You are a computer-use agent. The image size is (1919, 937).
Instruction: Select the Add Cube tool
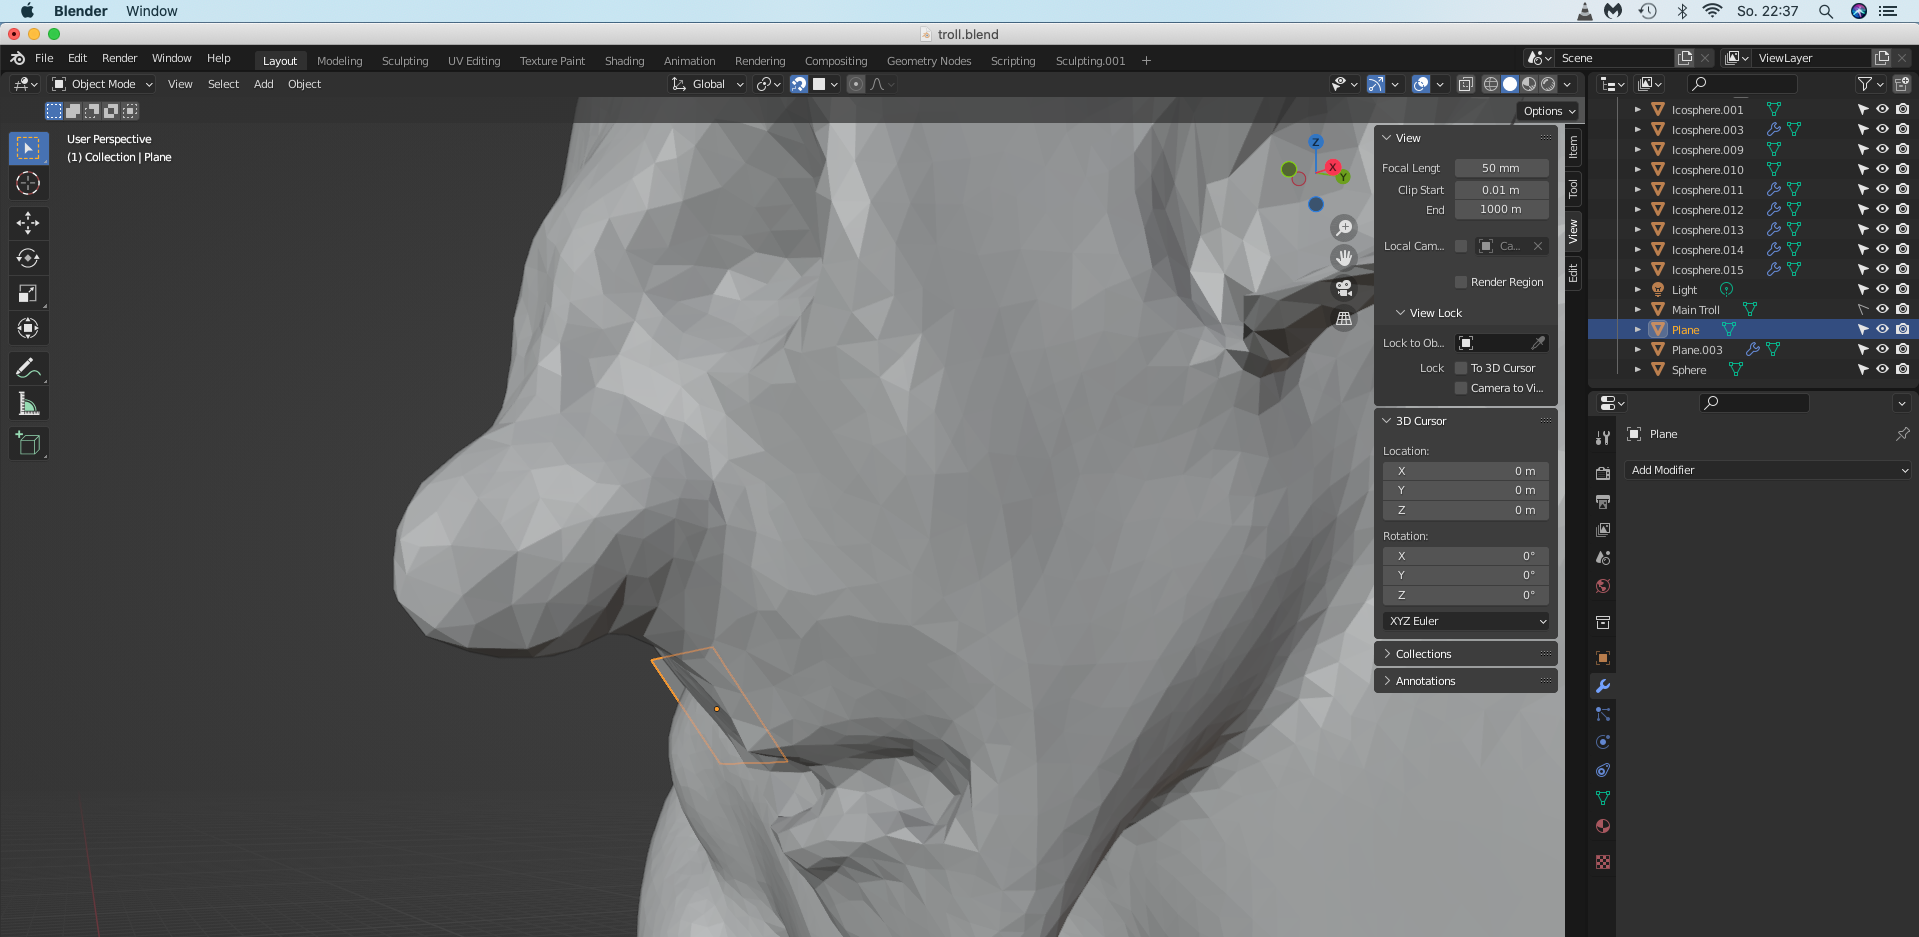(28, 443)
